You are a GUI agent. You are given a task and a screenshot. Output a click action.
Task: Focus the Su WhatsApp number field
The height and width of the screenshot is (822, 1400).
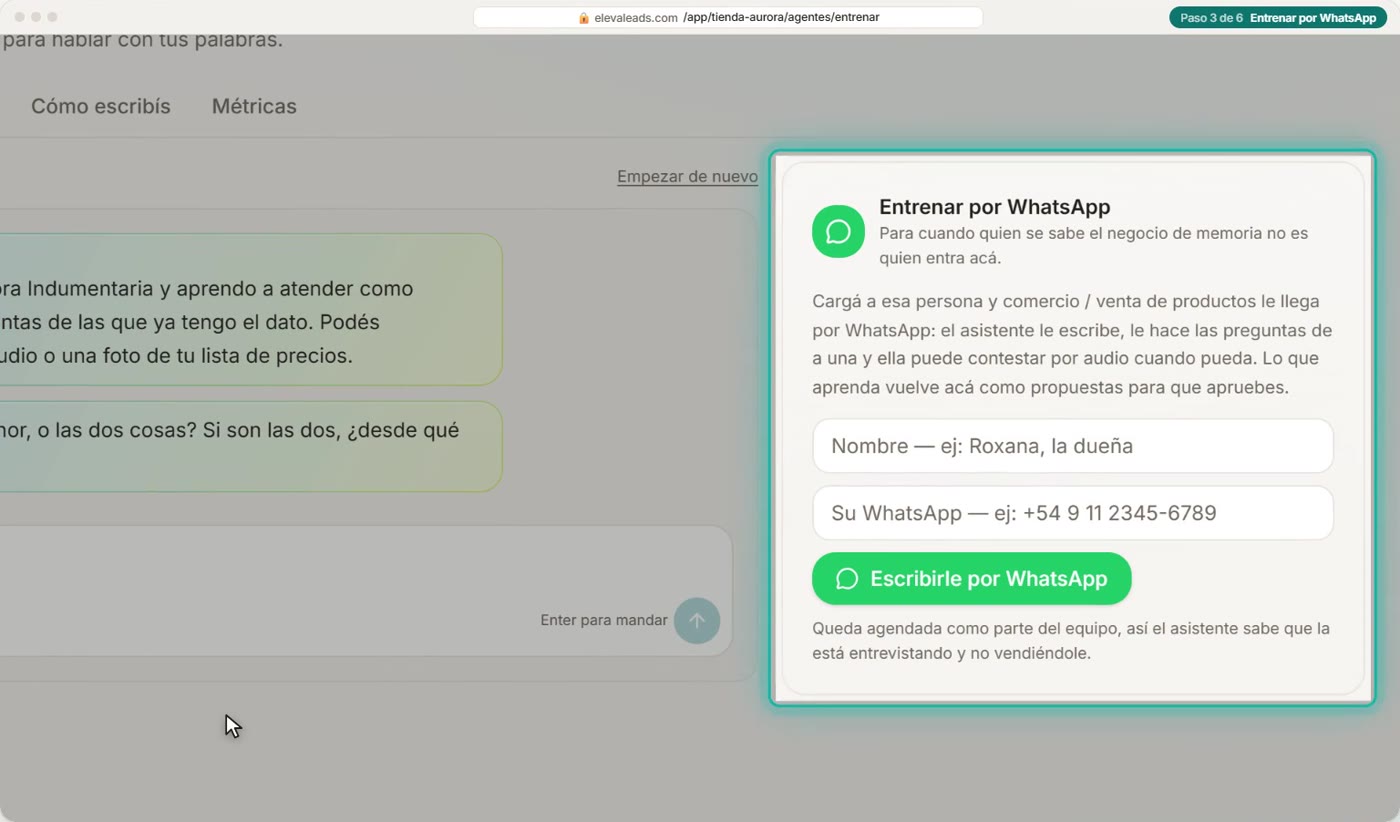[x=1073, y=513]
